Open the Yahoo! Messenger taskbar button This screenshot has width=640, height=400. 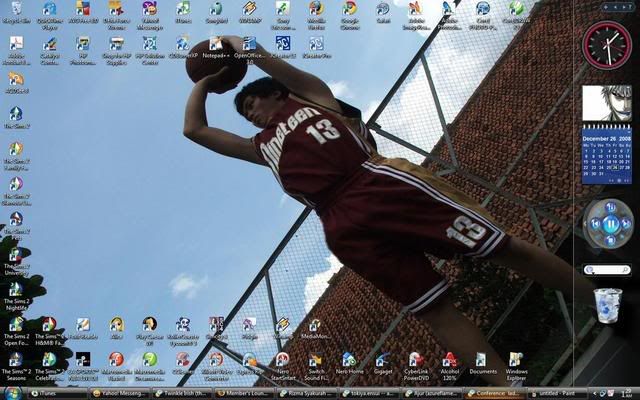120,393
